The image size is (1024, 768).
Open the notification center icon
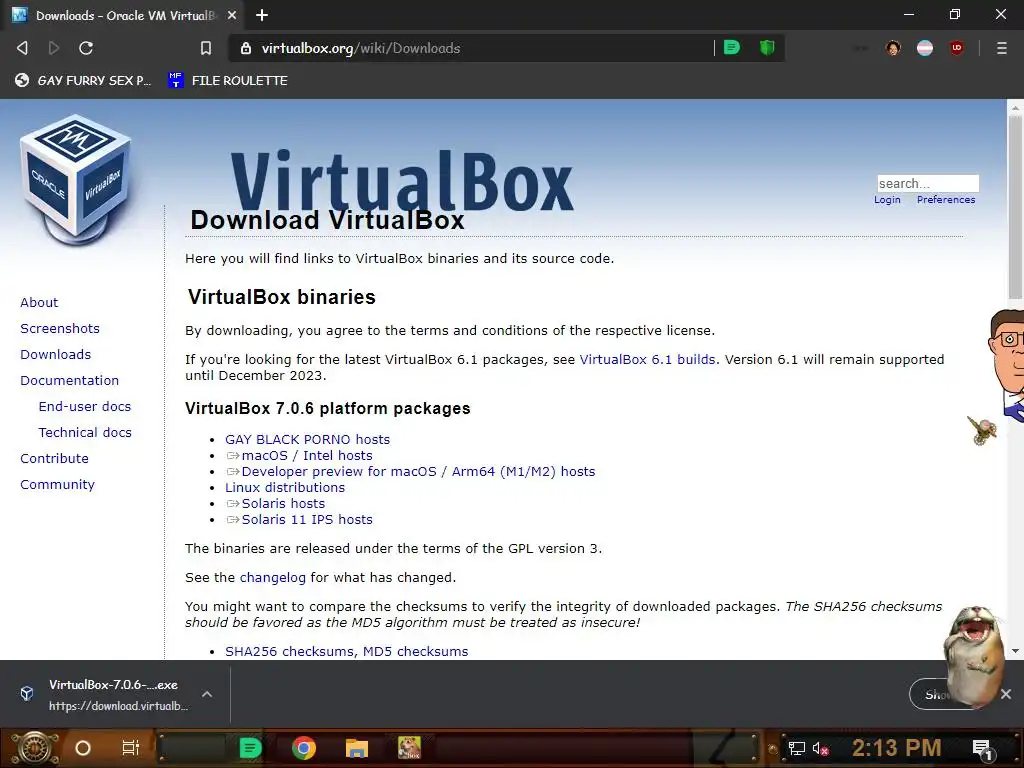(x=982, y=749)
